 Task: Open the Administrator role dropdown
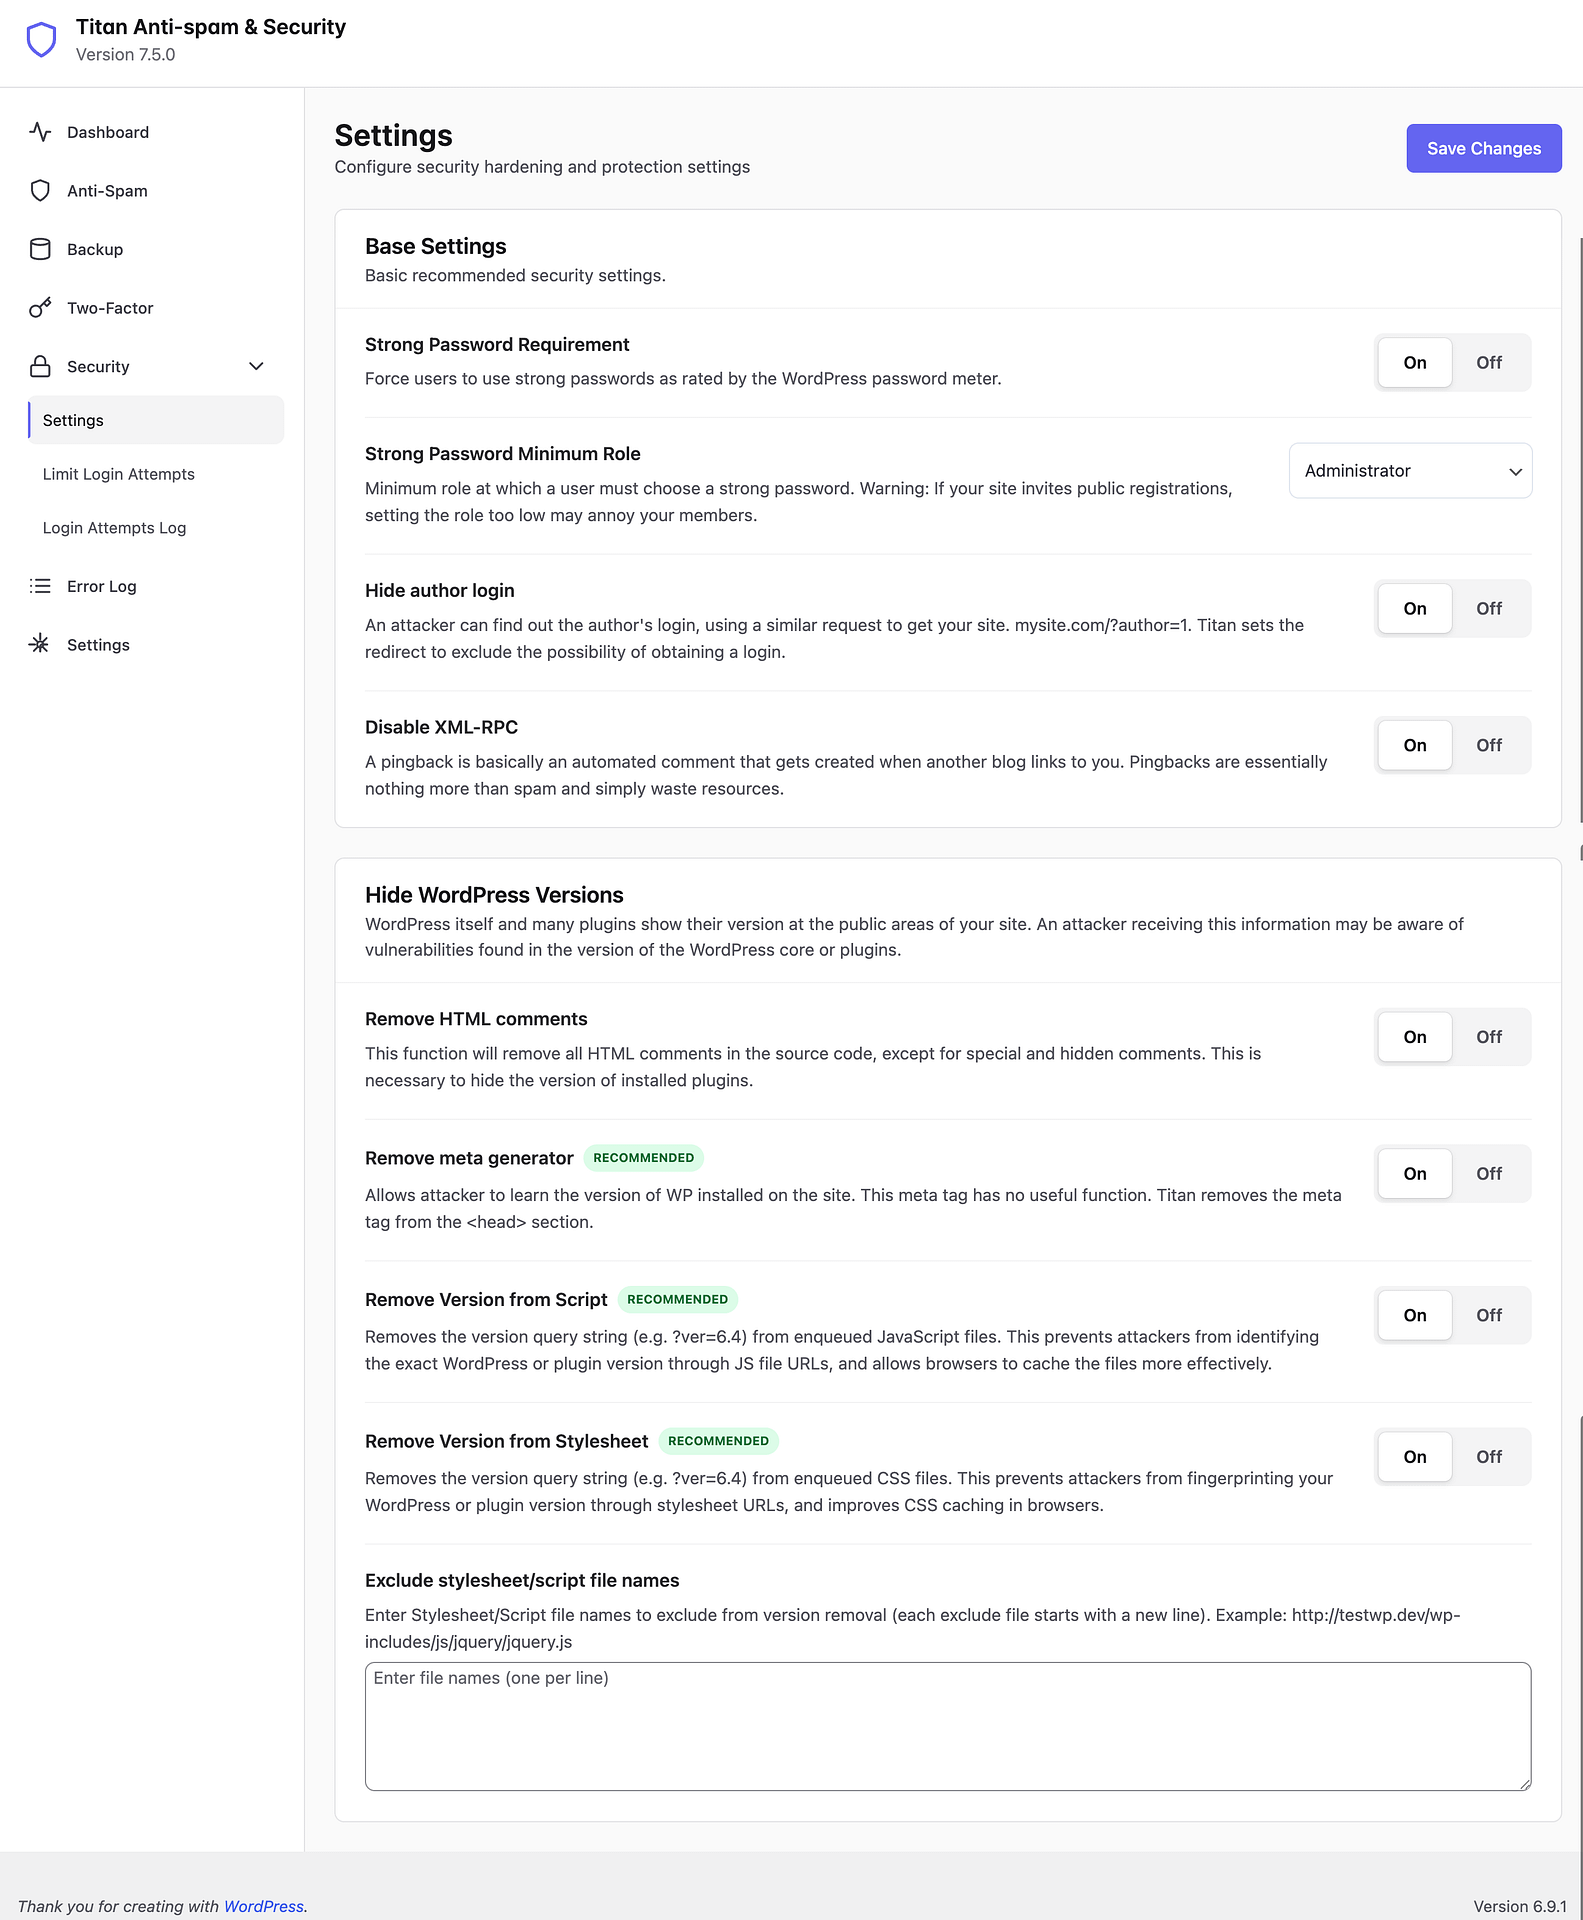point(1410,471)
